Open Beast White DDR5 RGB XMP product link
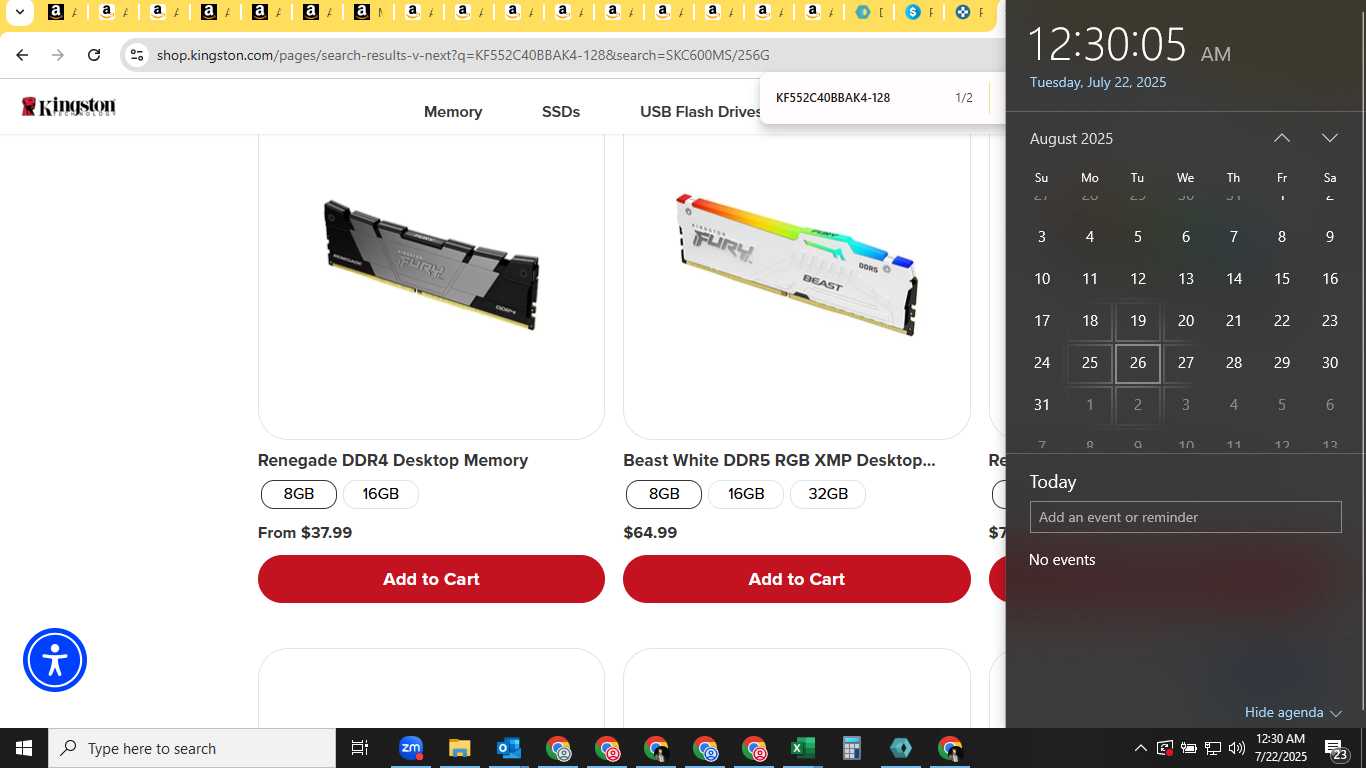 coord(779,460)
